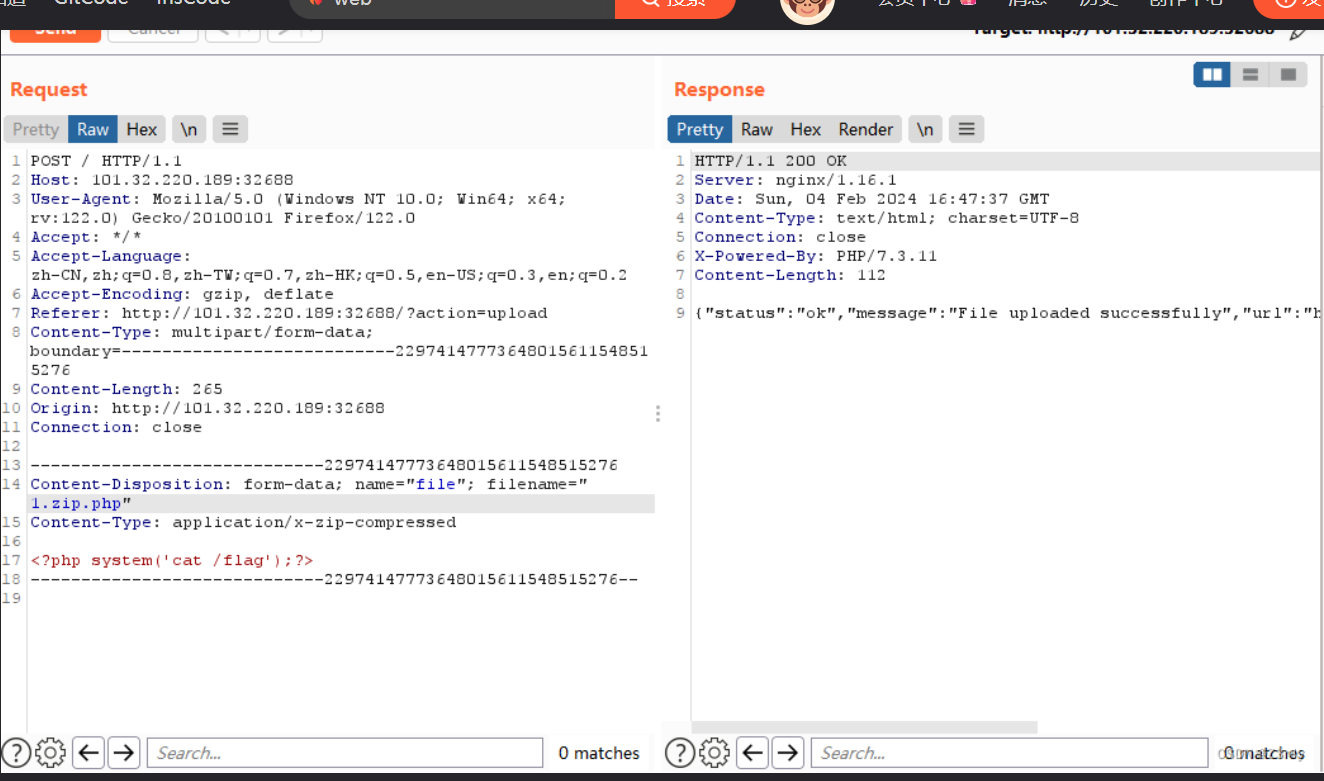Click the 'Request' panel heading
The image size is (1324, 781).
point(49,89)
